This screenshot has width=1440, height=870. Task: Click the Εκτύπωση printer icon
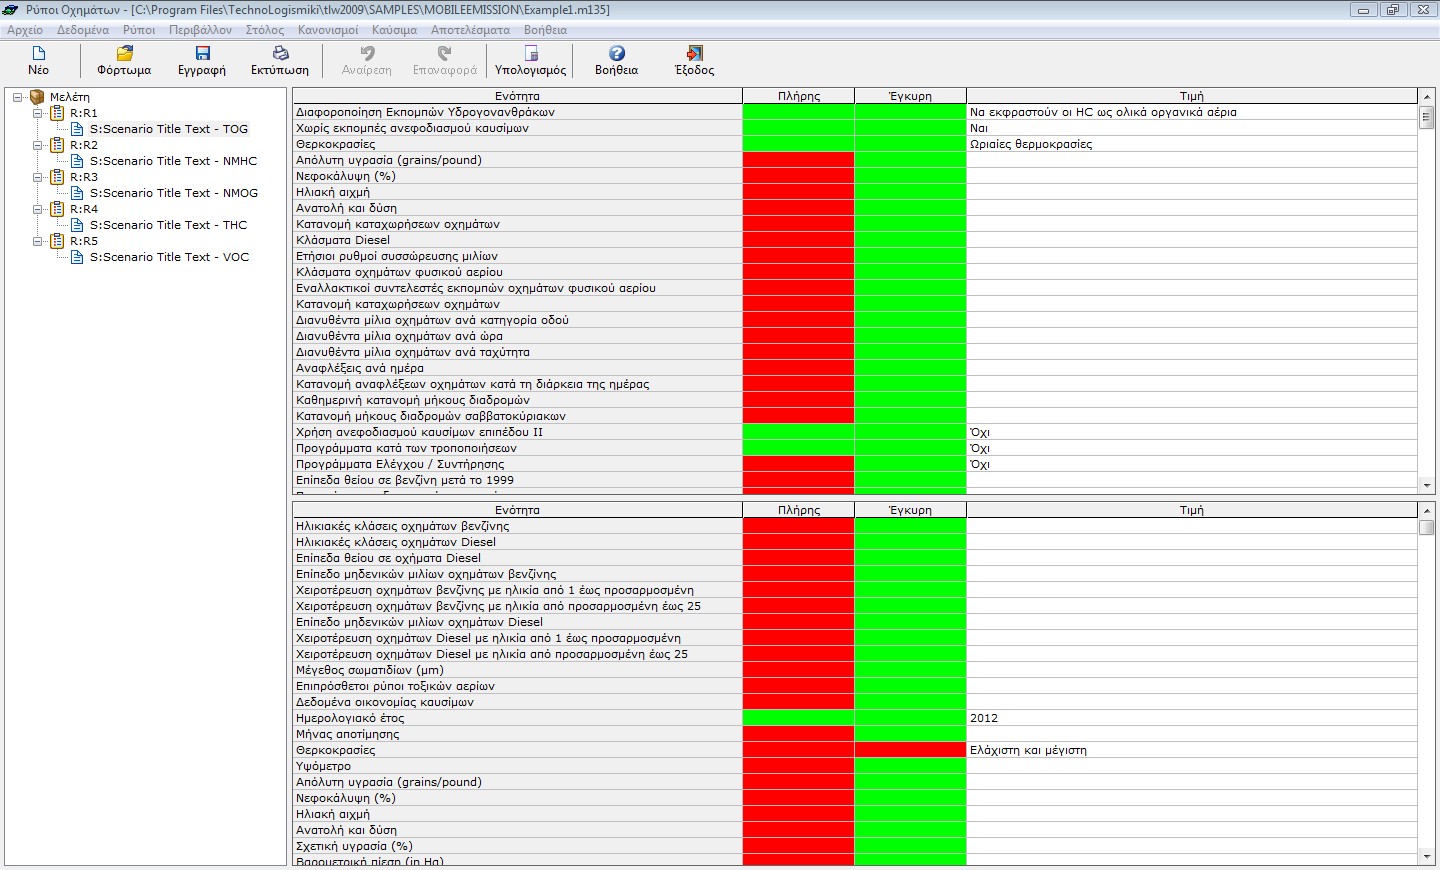(280, 53)
